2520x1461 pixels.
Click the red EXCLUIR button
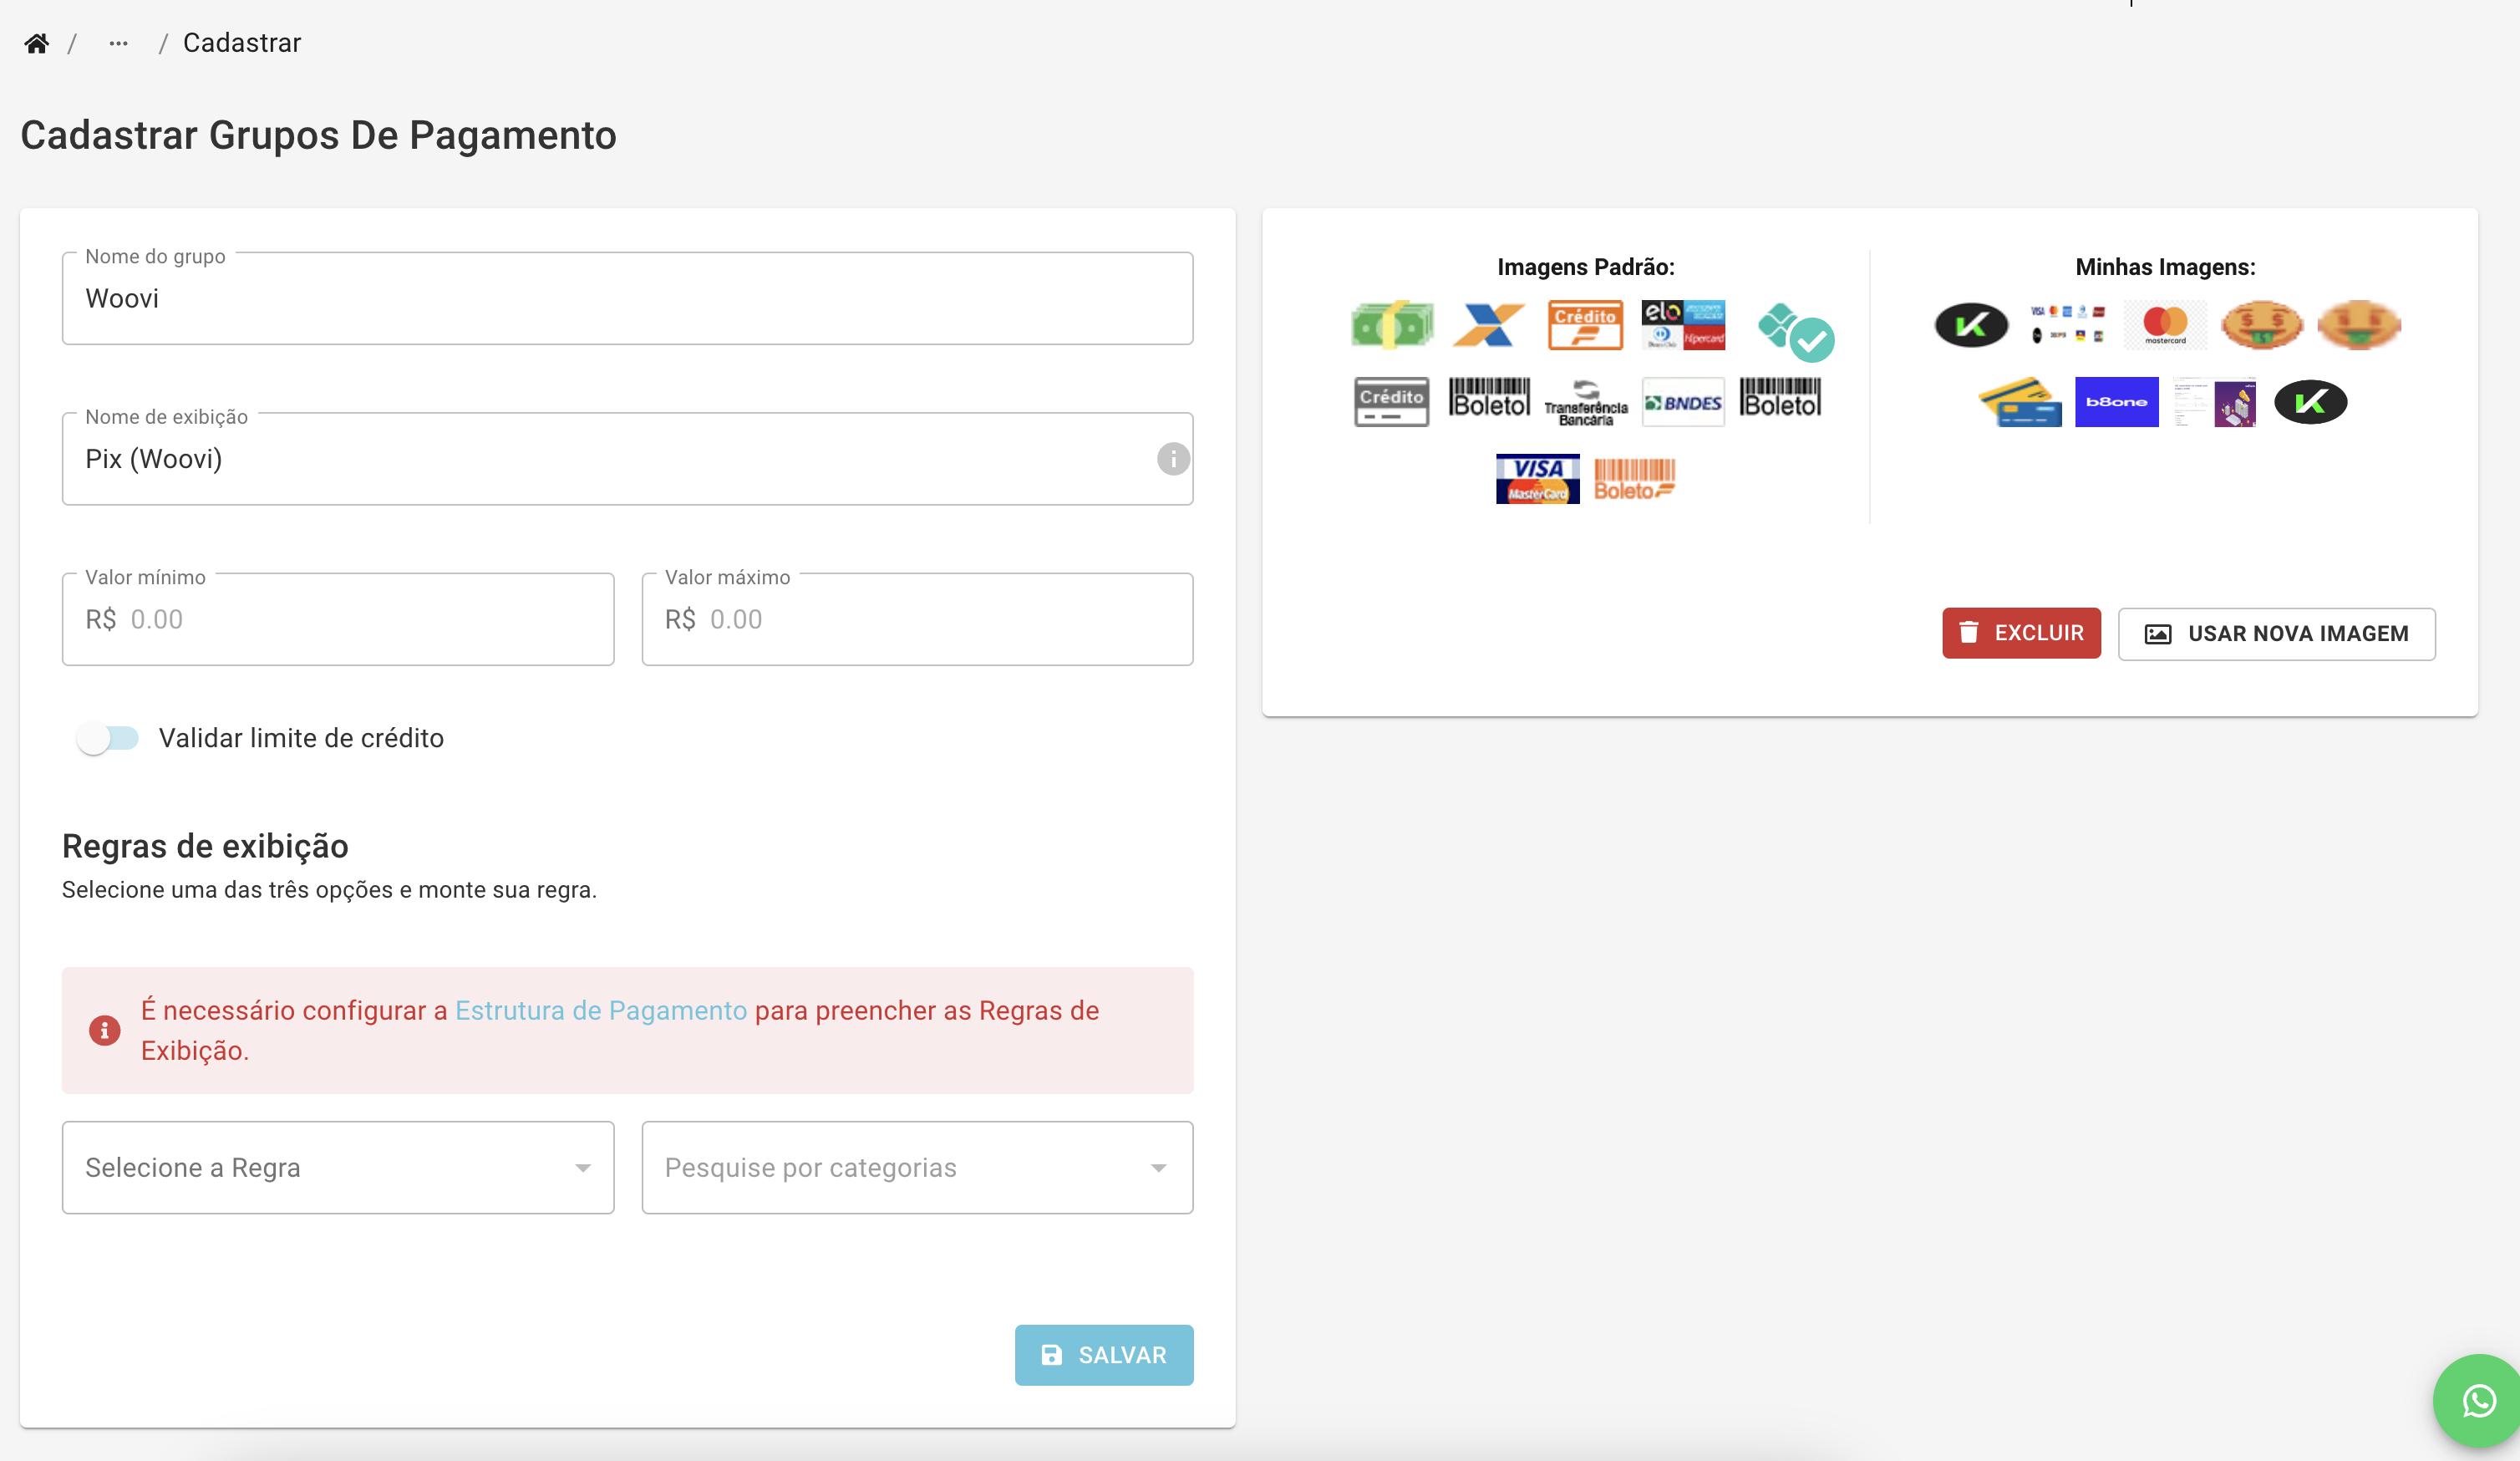2021,633
